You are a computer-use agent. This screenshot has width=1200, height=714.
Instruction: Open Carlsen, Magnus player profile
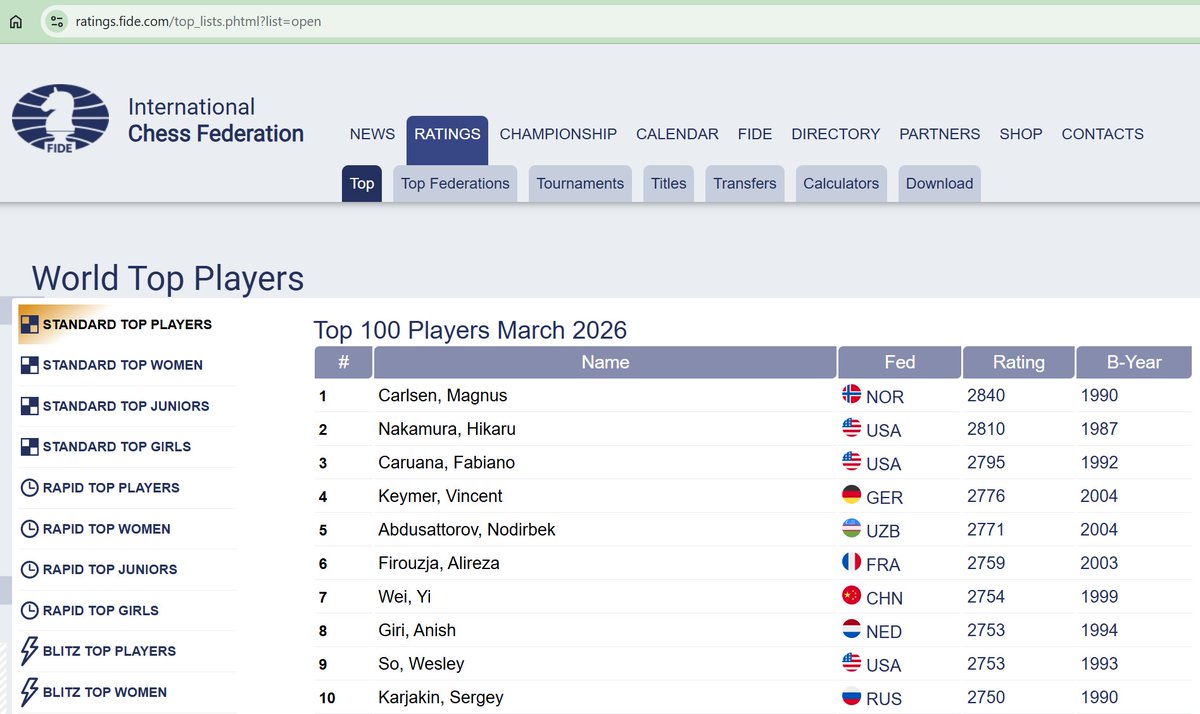(x=442, y=395)
